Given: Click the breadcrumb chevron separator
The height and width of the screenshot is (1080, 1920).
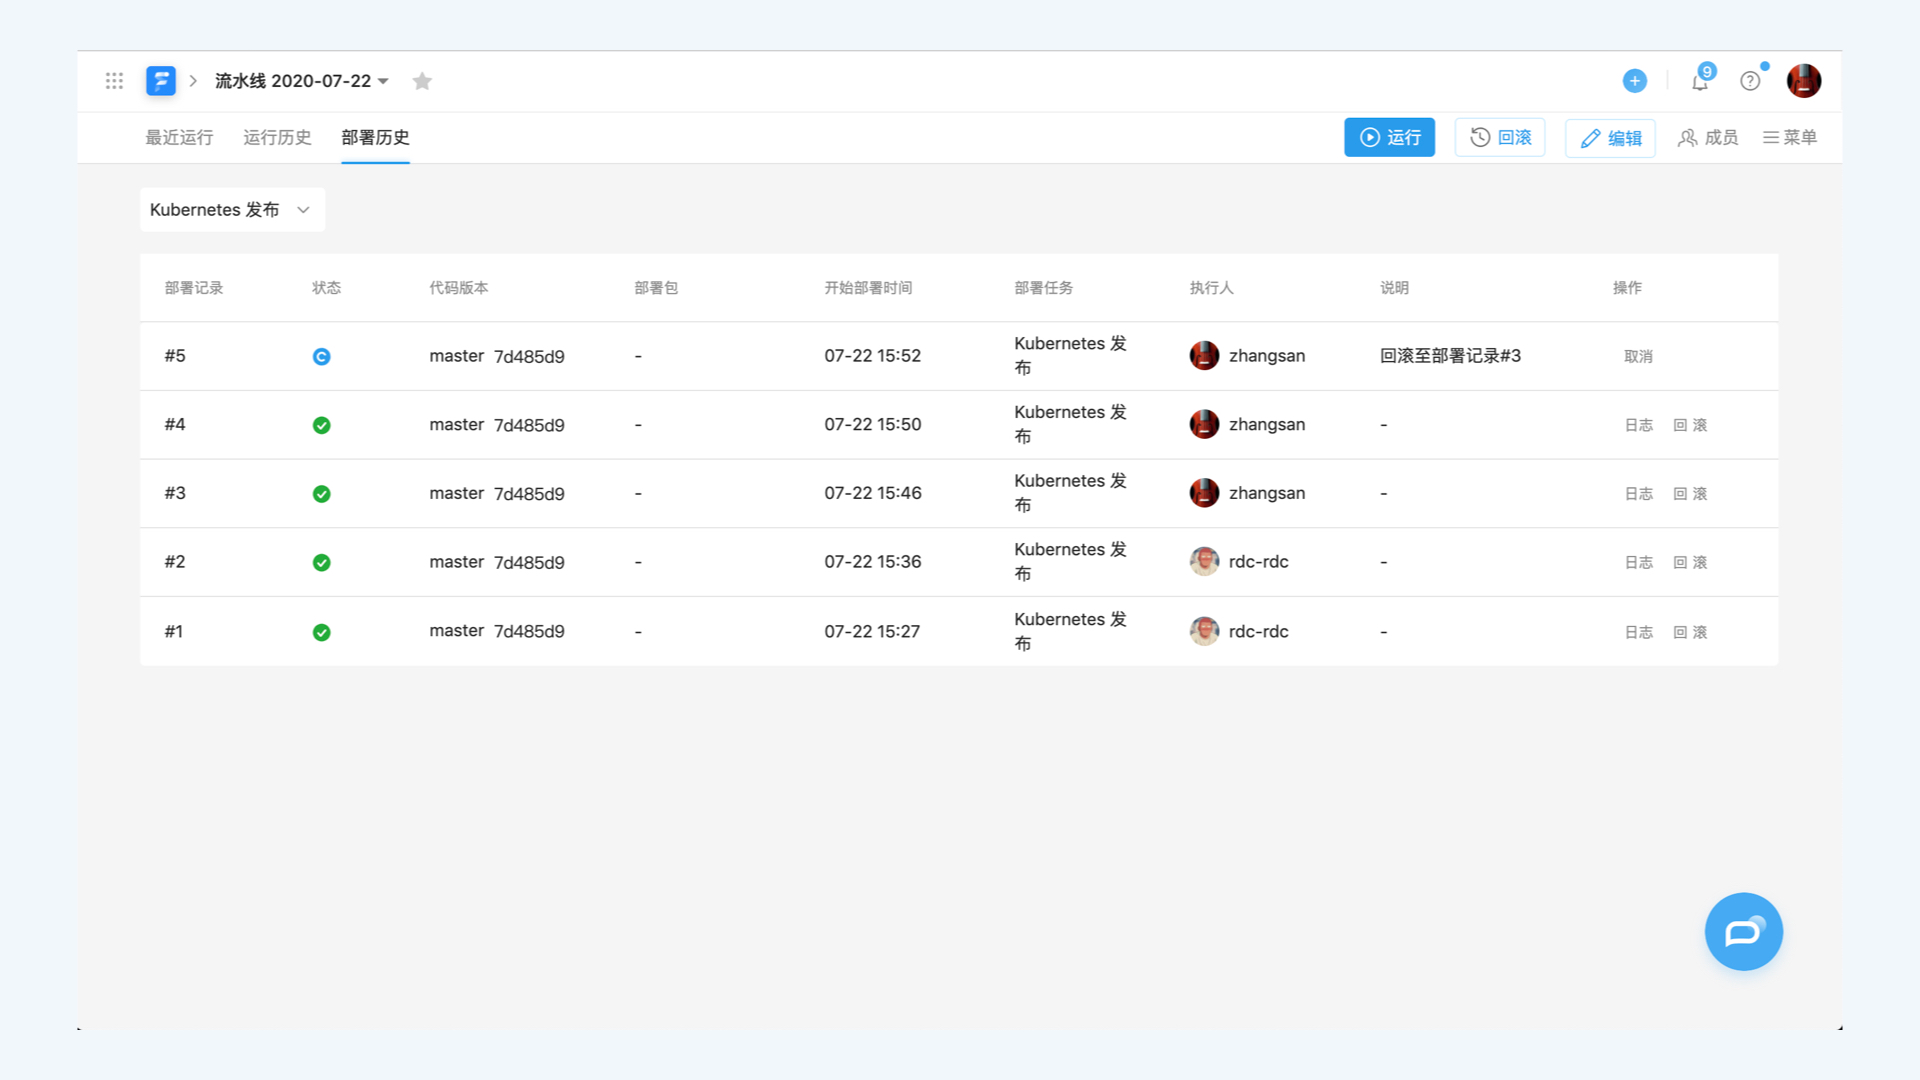Looking at the screenshot, I should 193,81.
